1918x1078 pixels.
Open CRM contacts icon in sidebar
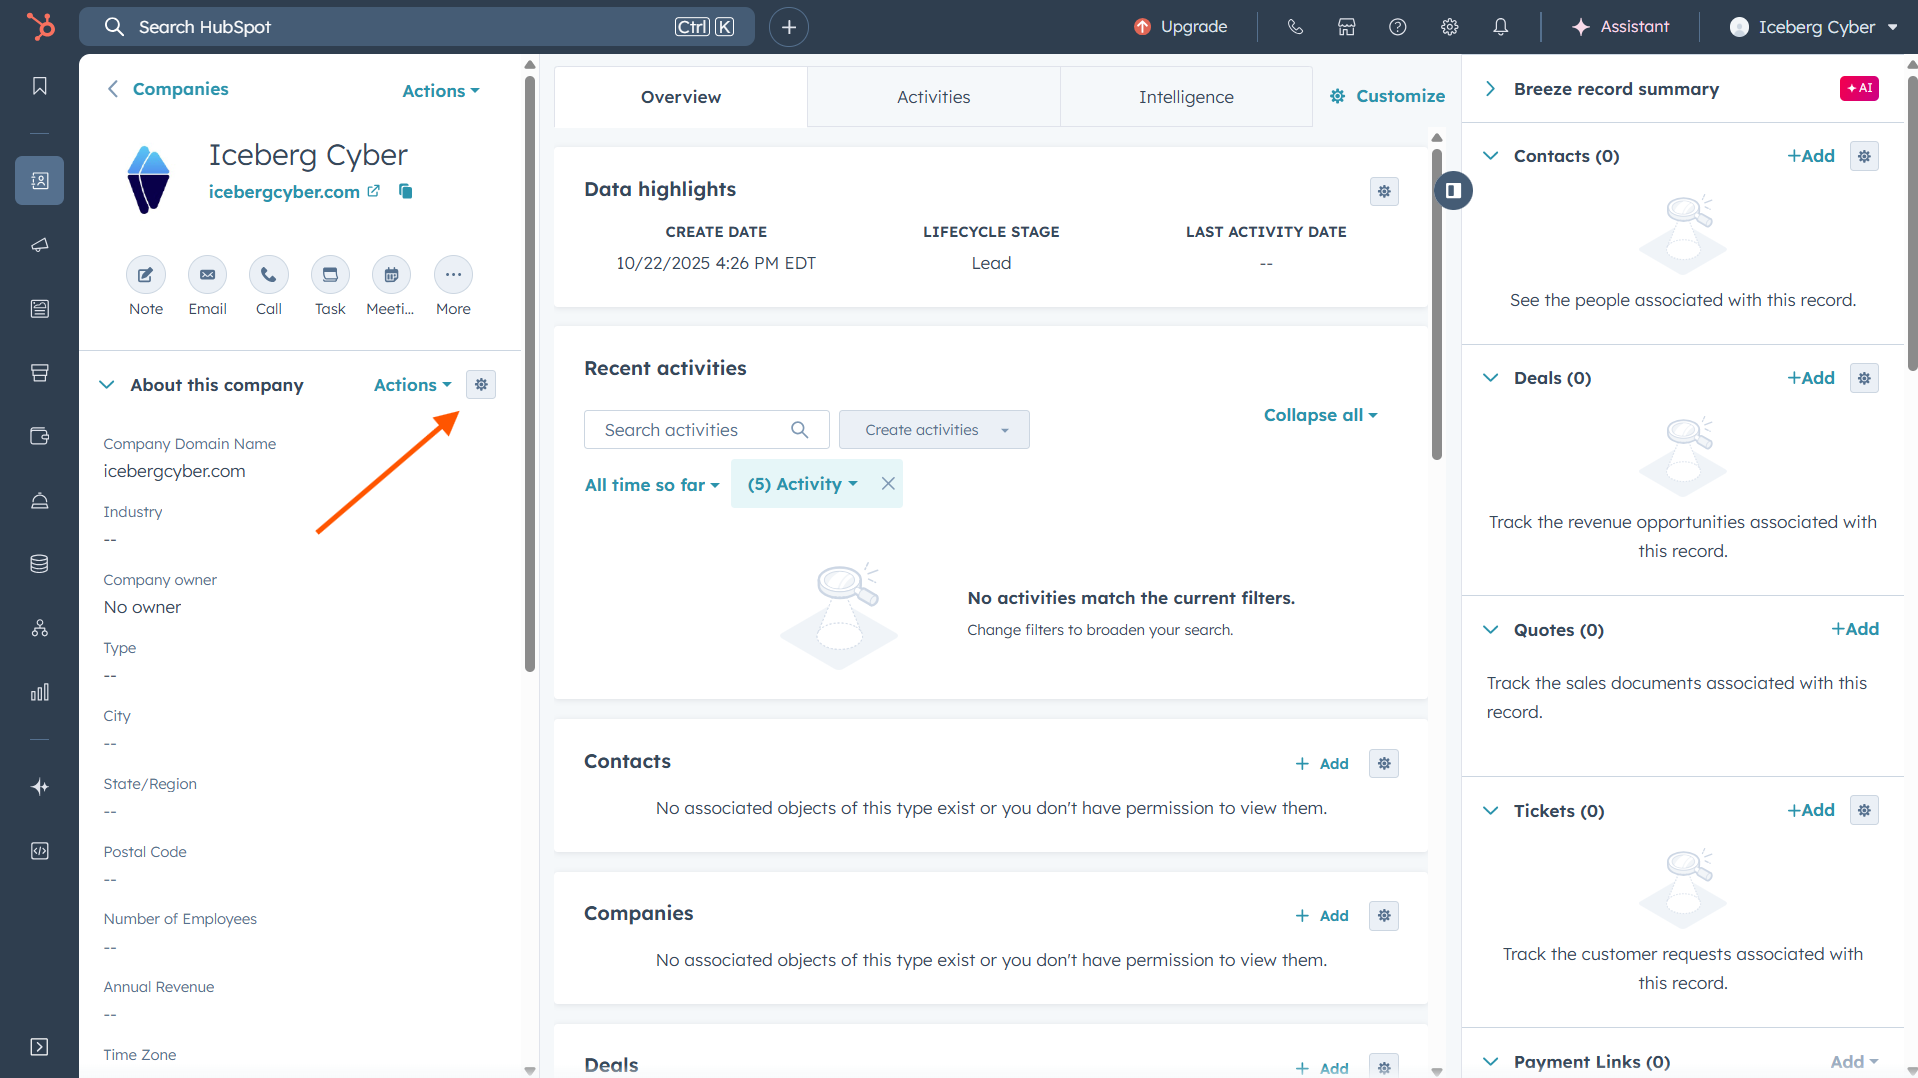click(40, 180)
